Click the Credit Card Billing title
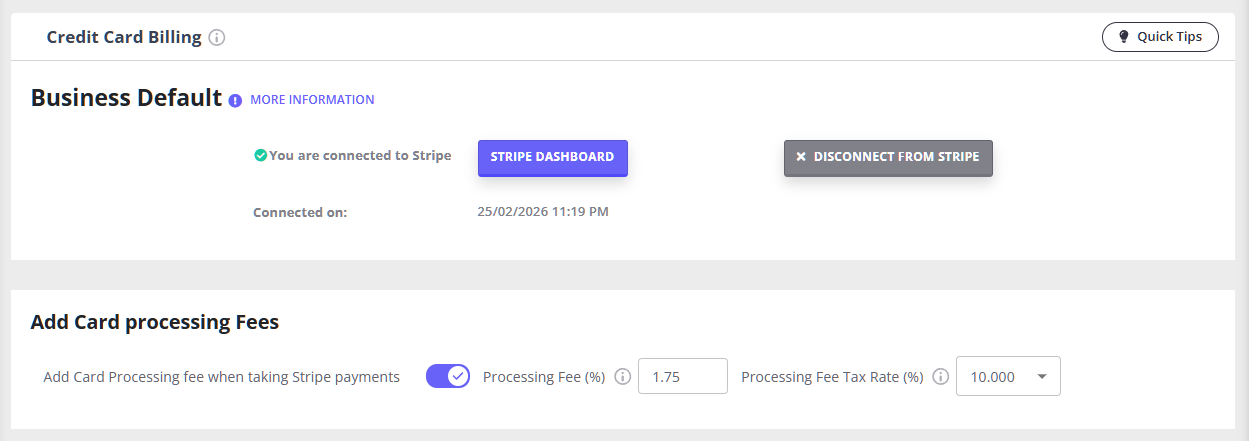This screenshot has width=1249, height=441. pyautogui.click(x=124, y=38)
